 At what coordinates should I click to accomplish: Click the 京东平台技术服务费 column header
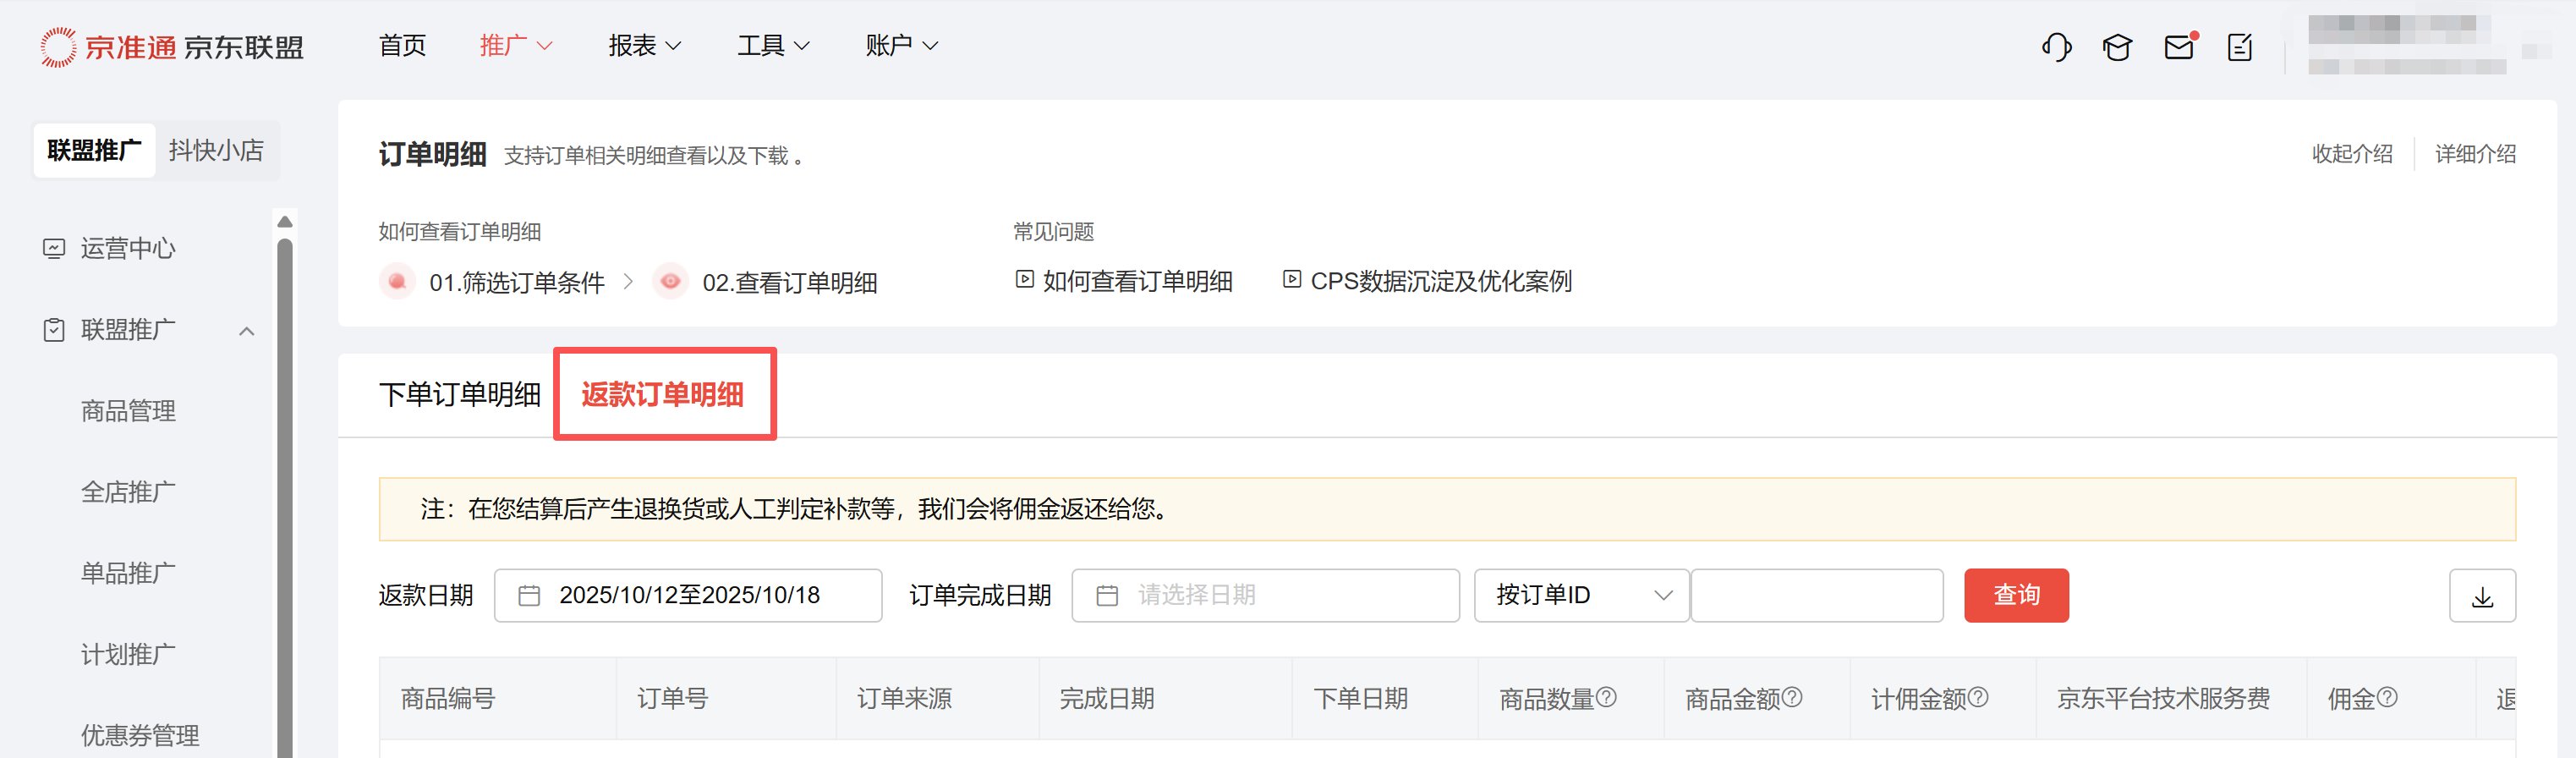2163,699
